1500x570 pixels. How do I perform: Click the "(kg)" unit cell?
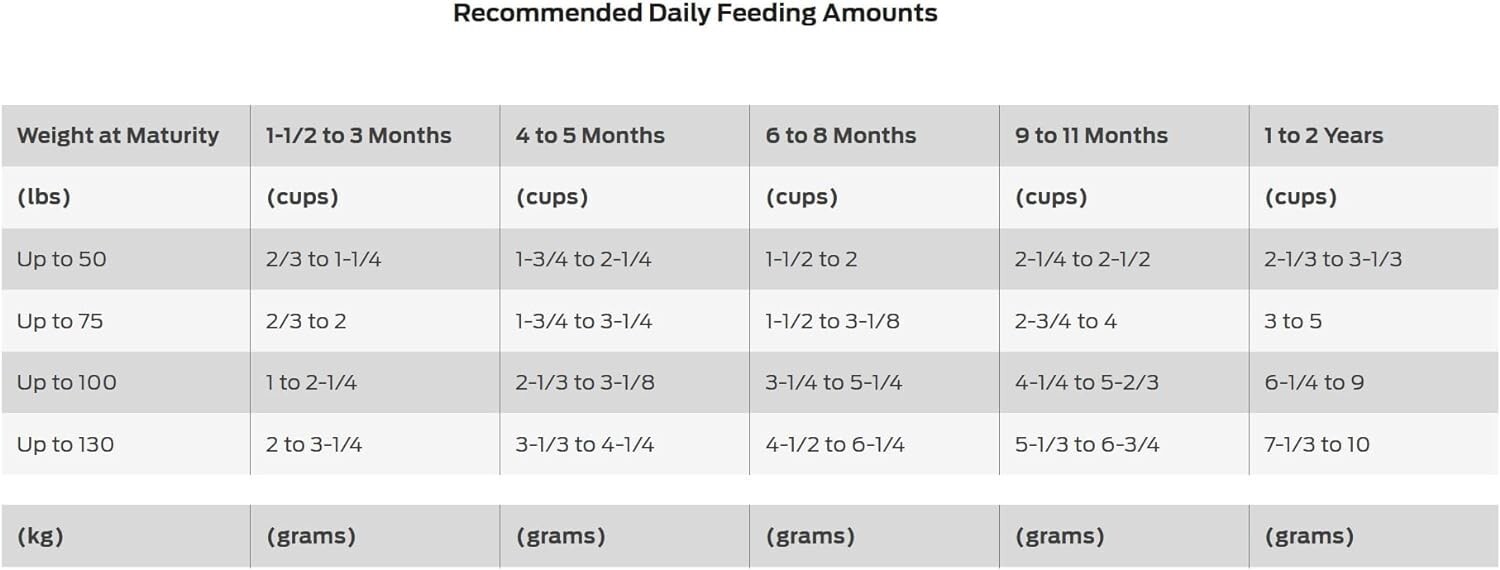pos(40,536)
